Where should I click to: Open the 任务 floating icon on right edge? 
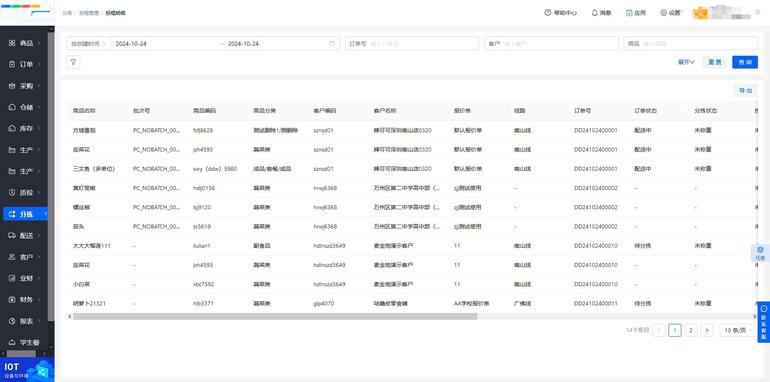coord(760,252)
